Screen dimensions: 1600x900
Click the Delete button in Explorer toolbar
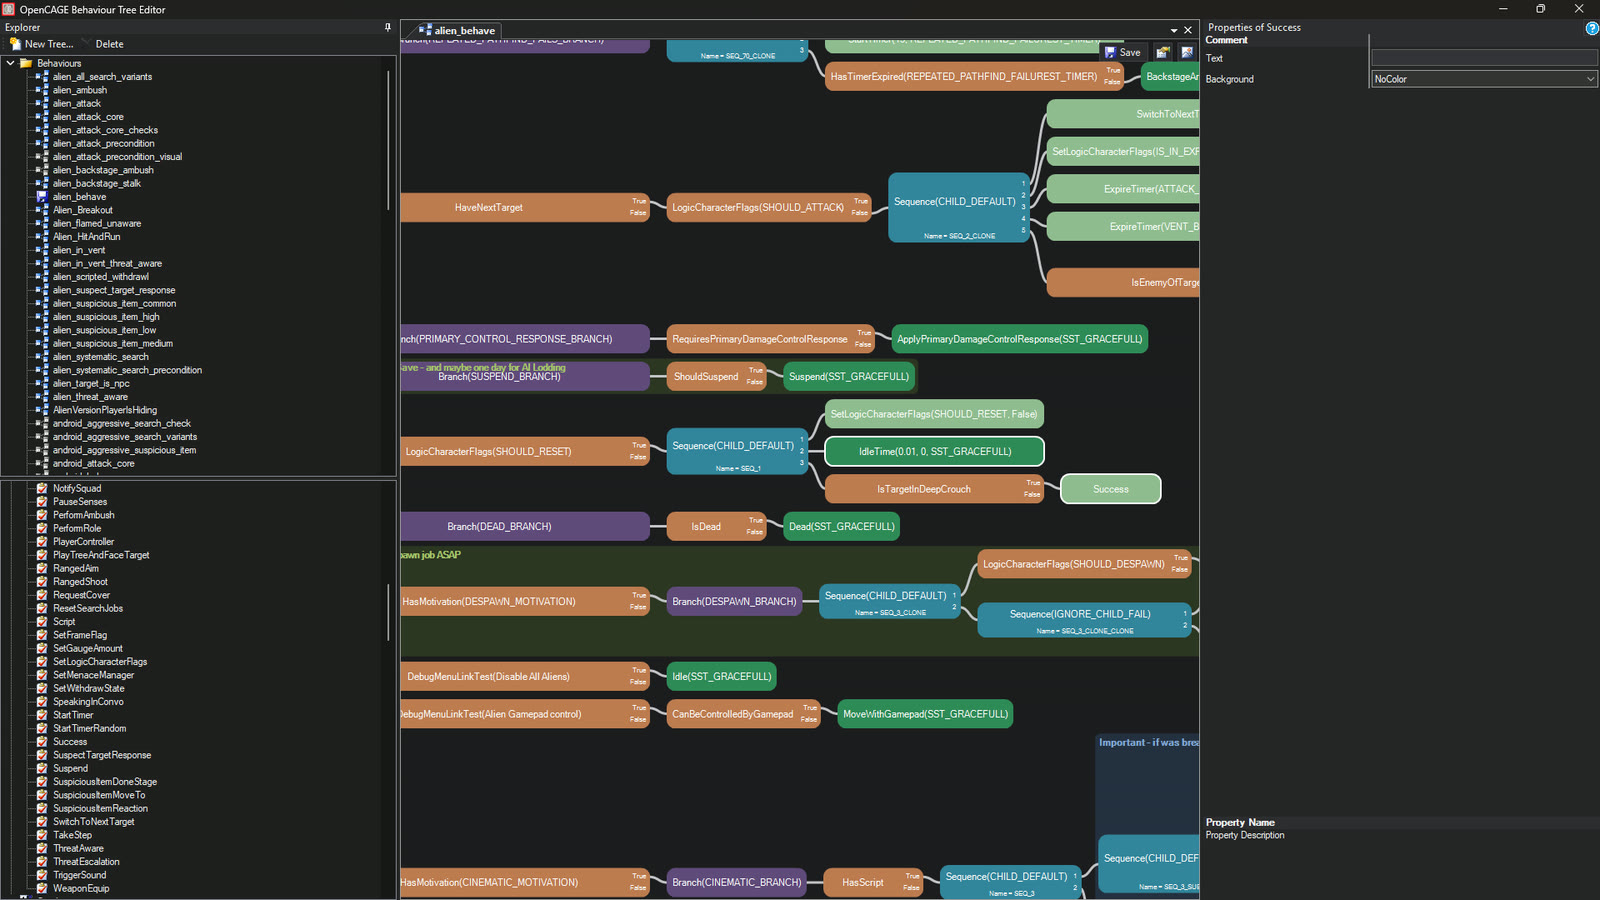point(110,44)
